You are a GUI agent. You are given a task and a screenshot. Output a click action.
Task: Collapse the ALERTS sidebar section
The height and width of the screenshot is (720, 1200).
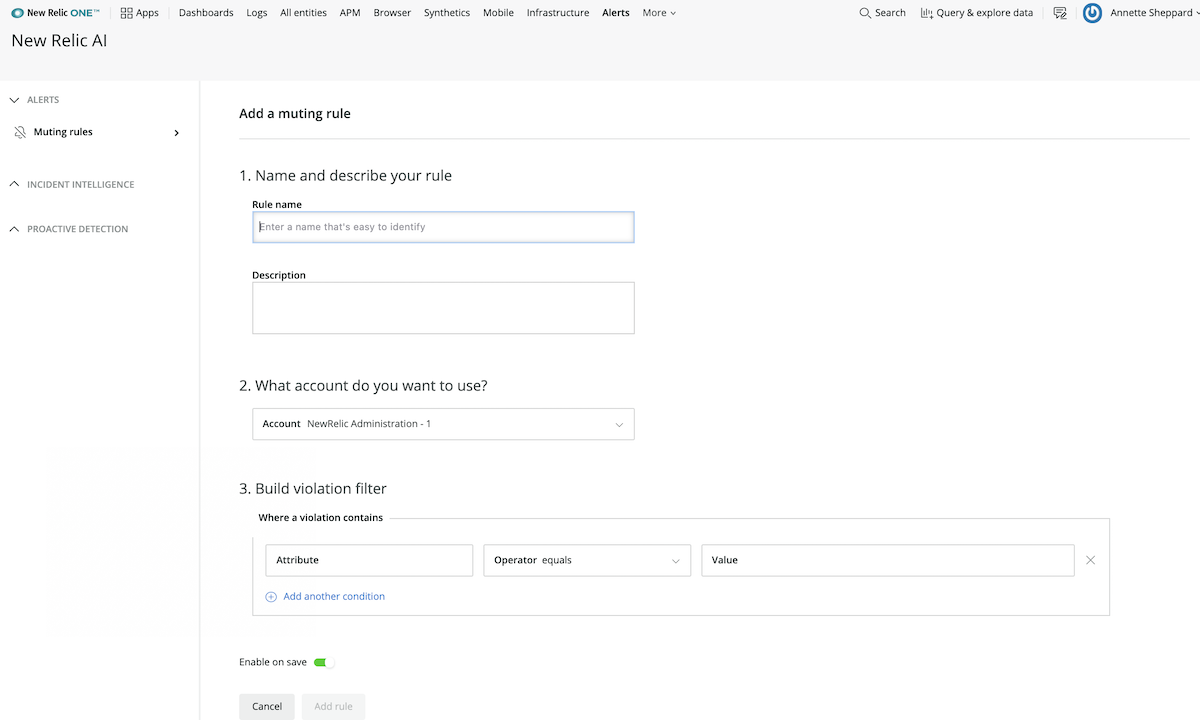click(14, 100)
